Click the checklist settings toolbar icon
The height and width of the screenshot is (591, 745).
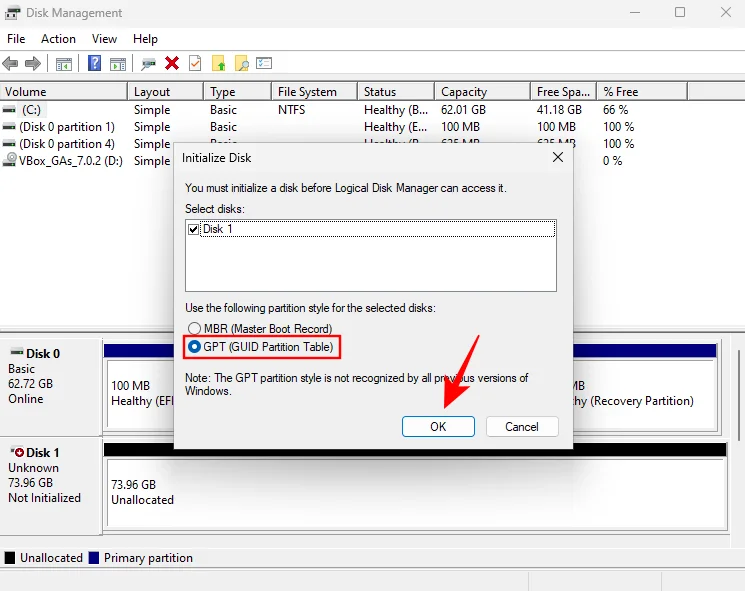point(264,63)
